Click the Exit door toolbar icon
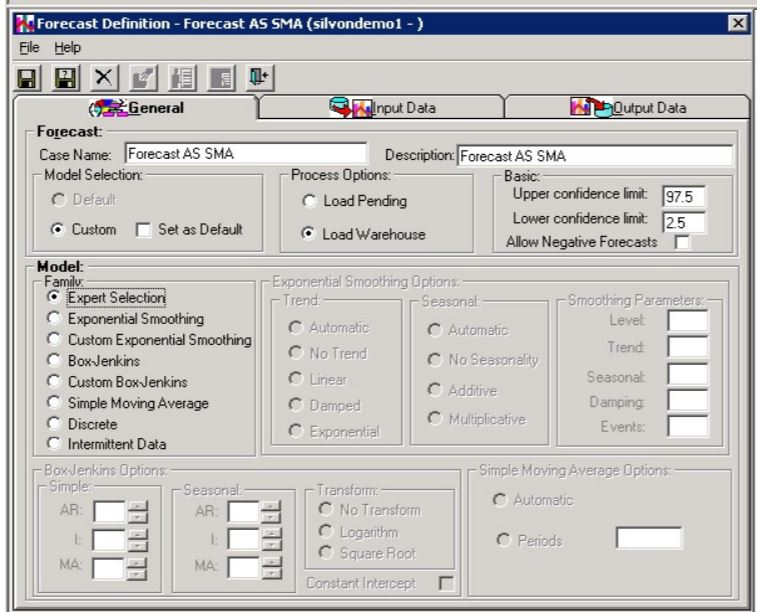The width and height of the screenshot is (757, 612). click(x=260, y=78)
